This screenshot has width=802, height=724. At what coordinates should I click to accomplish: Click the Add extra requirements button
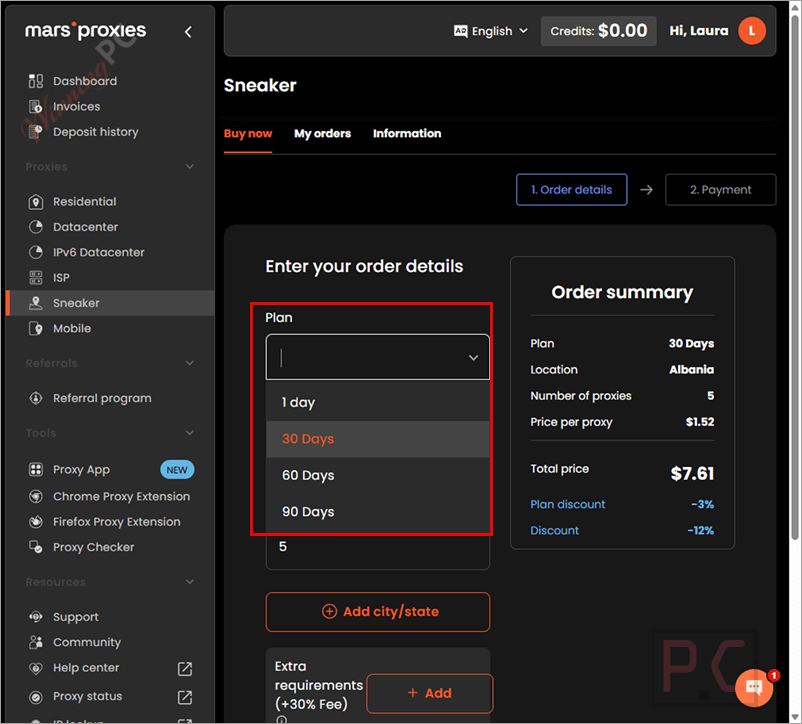[x=430, y=693]
